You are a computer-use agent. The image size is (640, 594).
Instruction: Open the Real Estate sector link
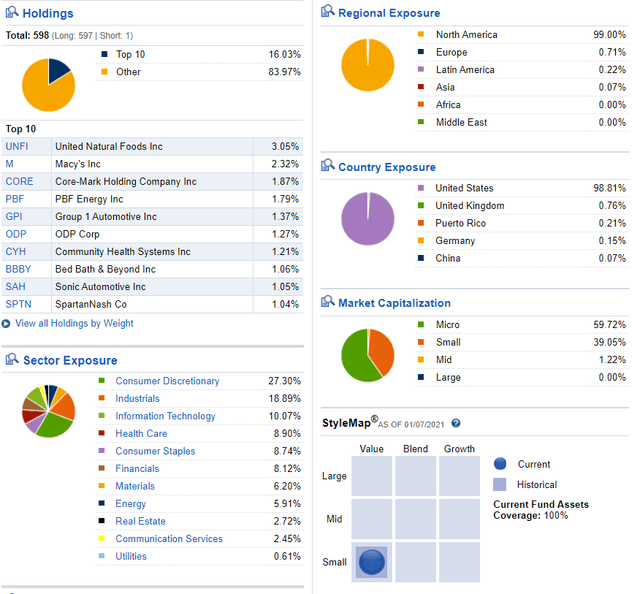point(140,521)
